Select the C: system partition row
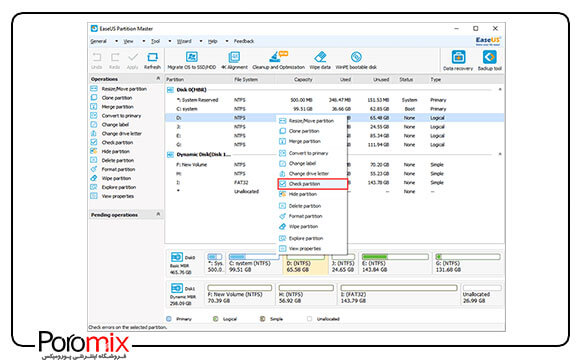This screenshot has width=581, height=364. [334, 109]
